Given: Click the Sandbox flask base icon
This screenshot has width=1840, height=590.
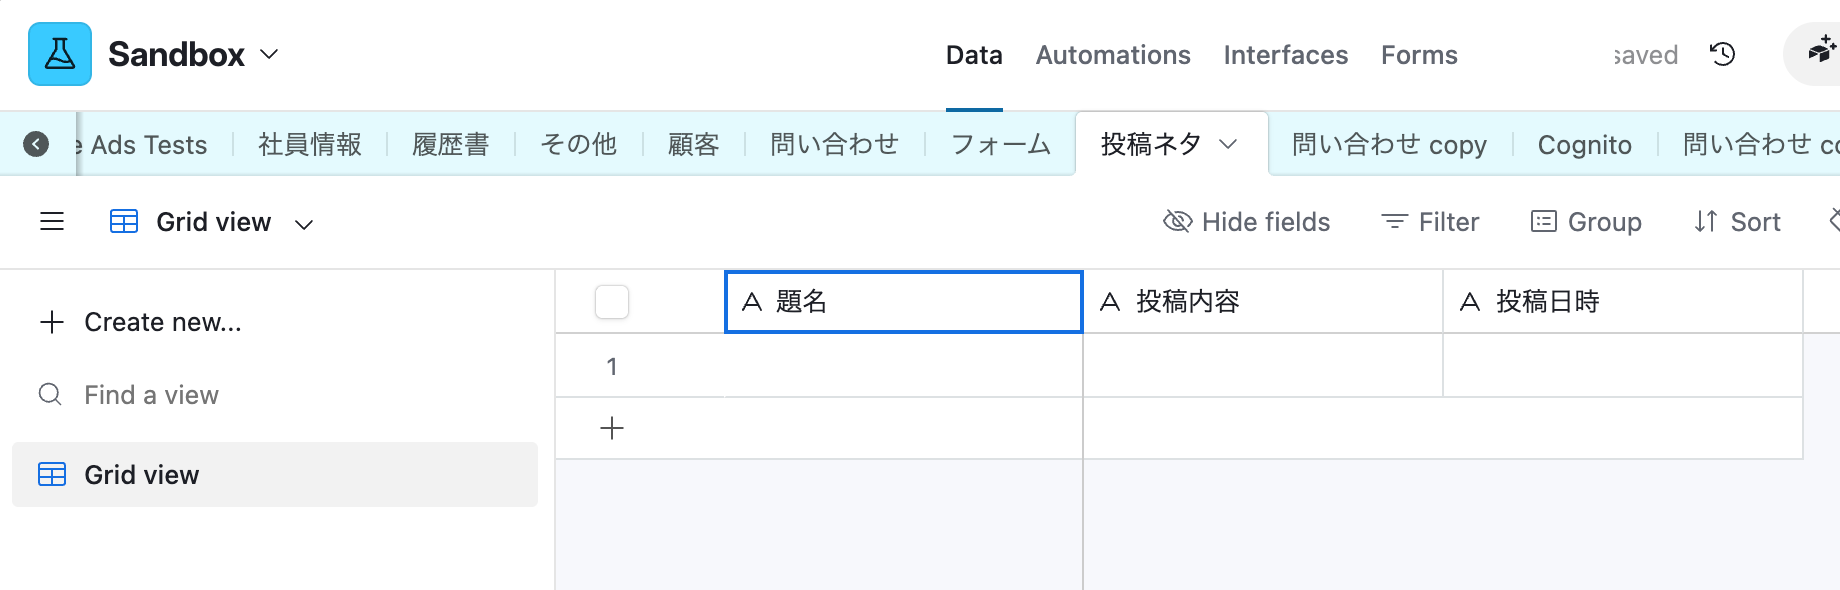Looking at the screenshot, I should point(60,54).
